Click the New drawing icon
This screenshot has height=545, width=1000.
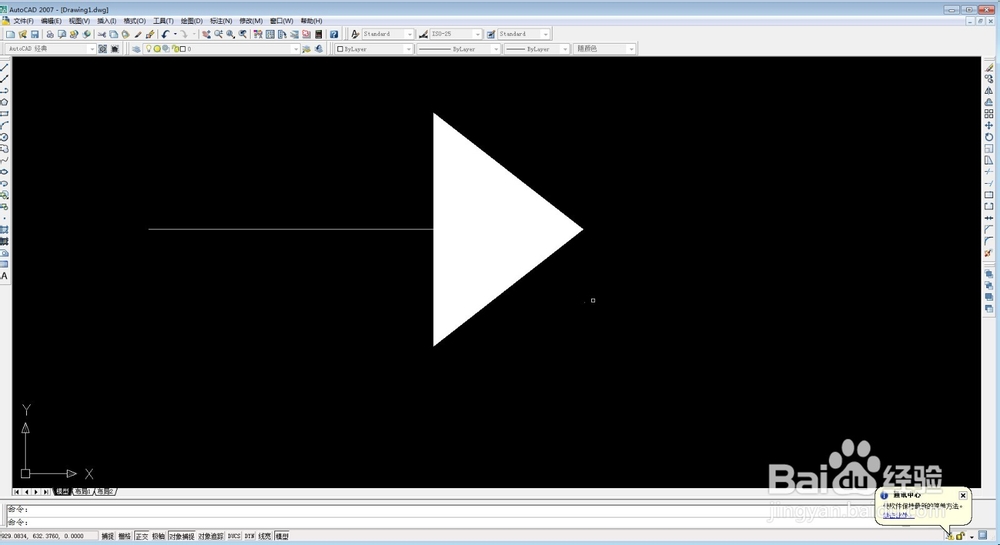coord(11,34)
